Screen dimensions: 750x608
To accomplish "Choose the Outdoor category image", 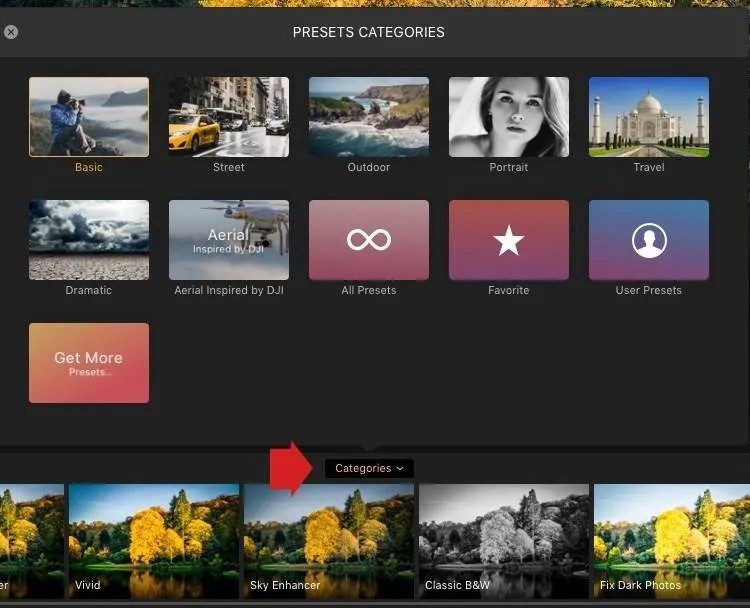I will click(369, 117).
